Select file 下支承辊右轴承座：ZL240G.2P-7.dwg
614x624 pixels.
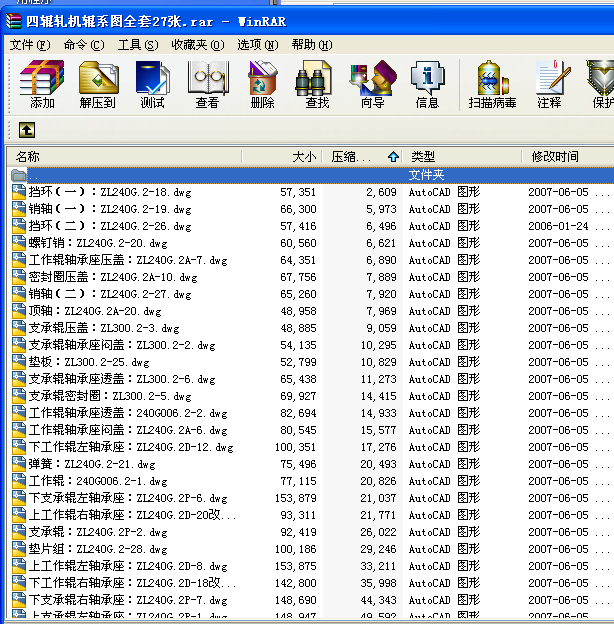tap(128, 600)
